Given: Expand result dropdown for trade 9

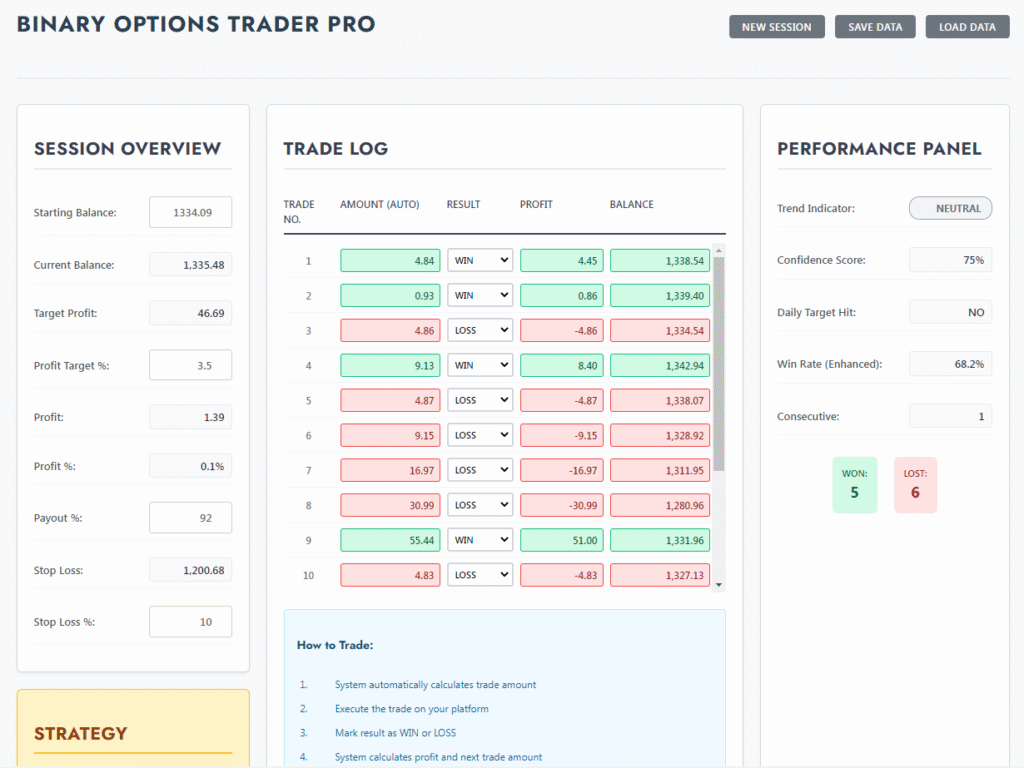Looking at the screenshot, I should point(480,540).
